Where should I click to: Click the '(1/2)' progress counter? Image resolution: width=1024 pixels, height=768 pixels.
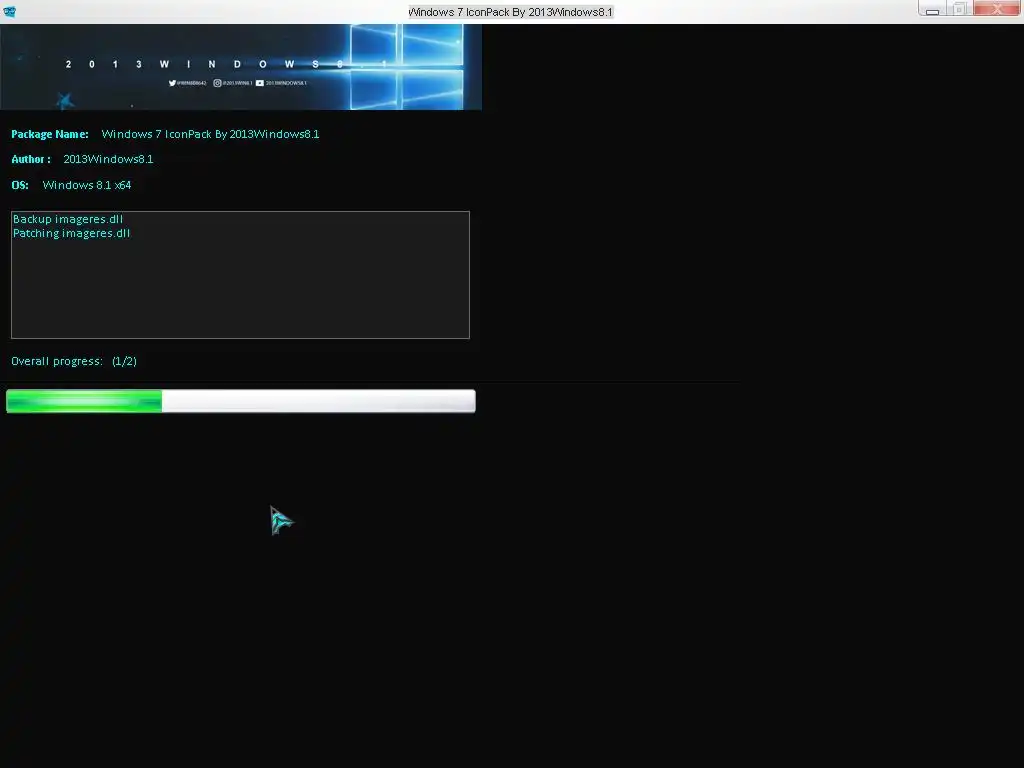pyautogui.click(x=124, y=361)
